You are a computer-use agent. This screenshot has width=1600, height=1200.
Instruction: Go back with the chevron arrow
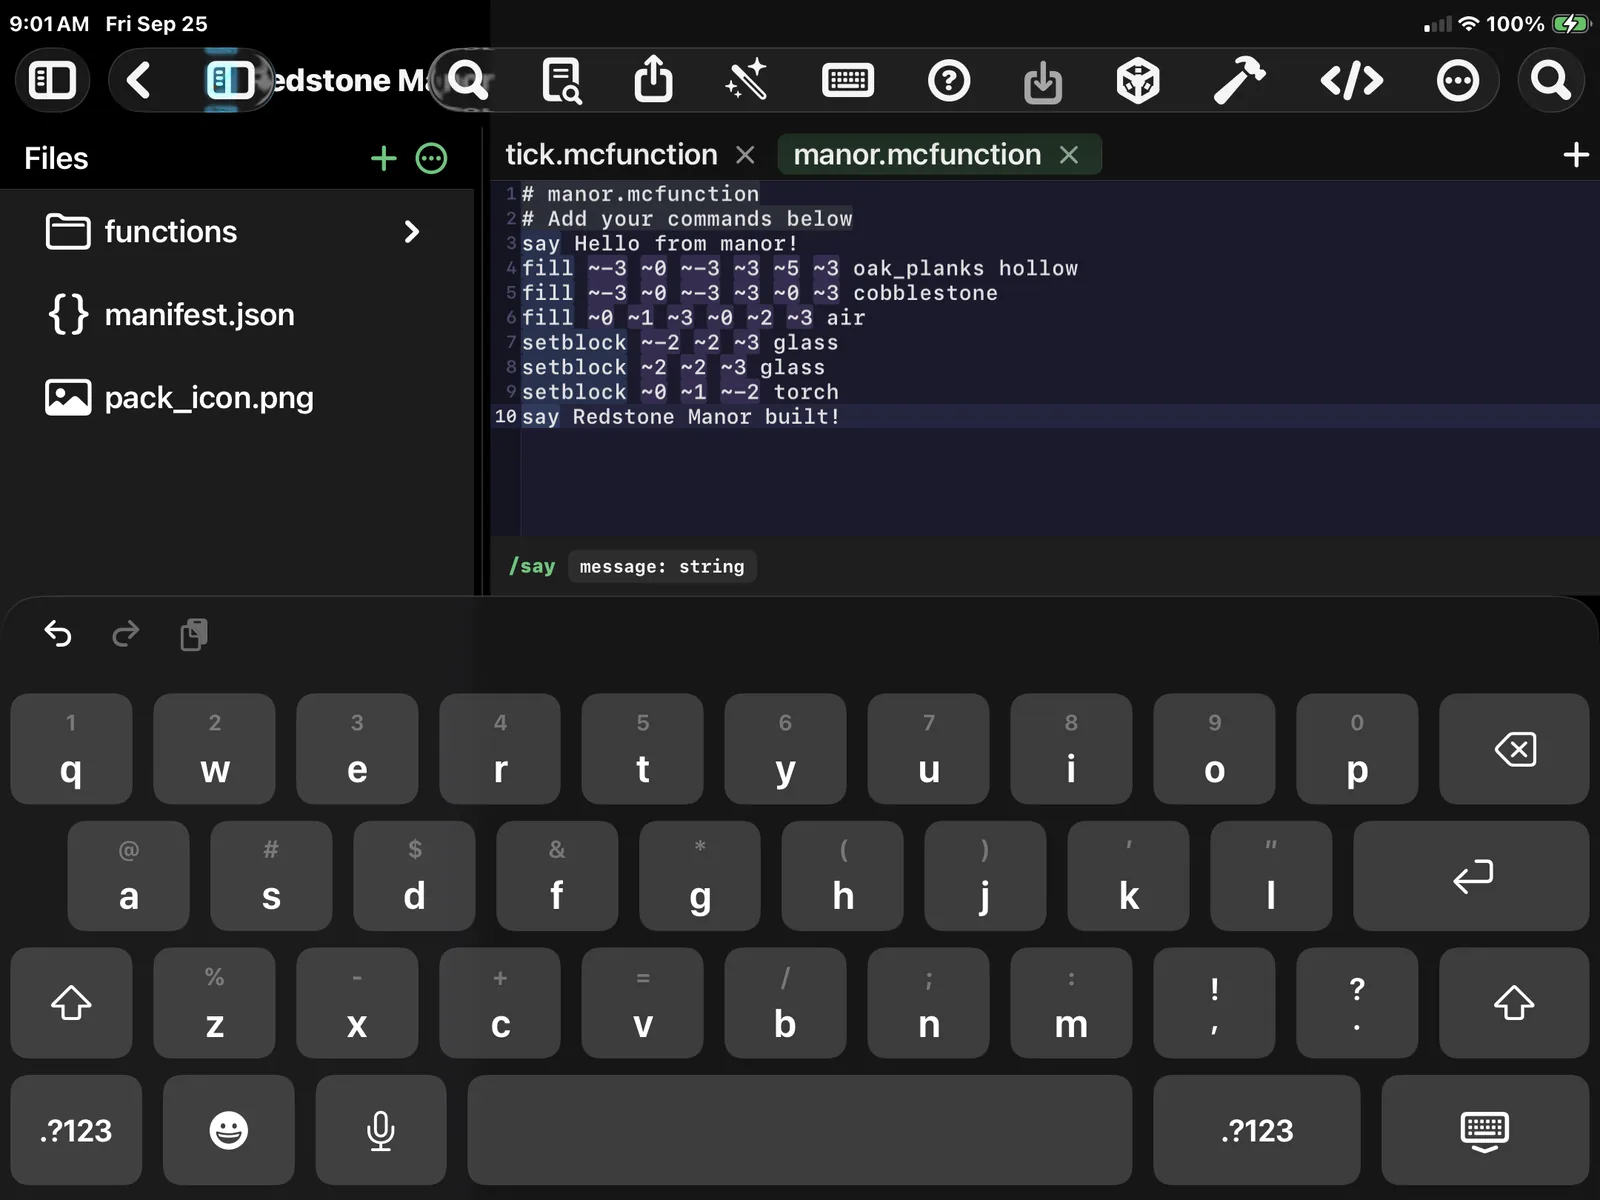[x=139, y=80]
